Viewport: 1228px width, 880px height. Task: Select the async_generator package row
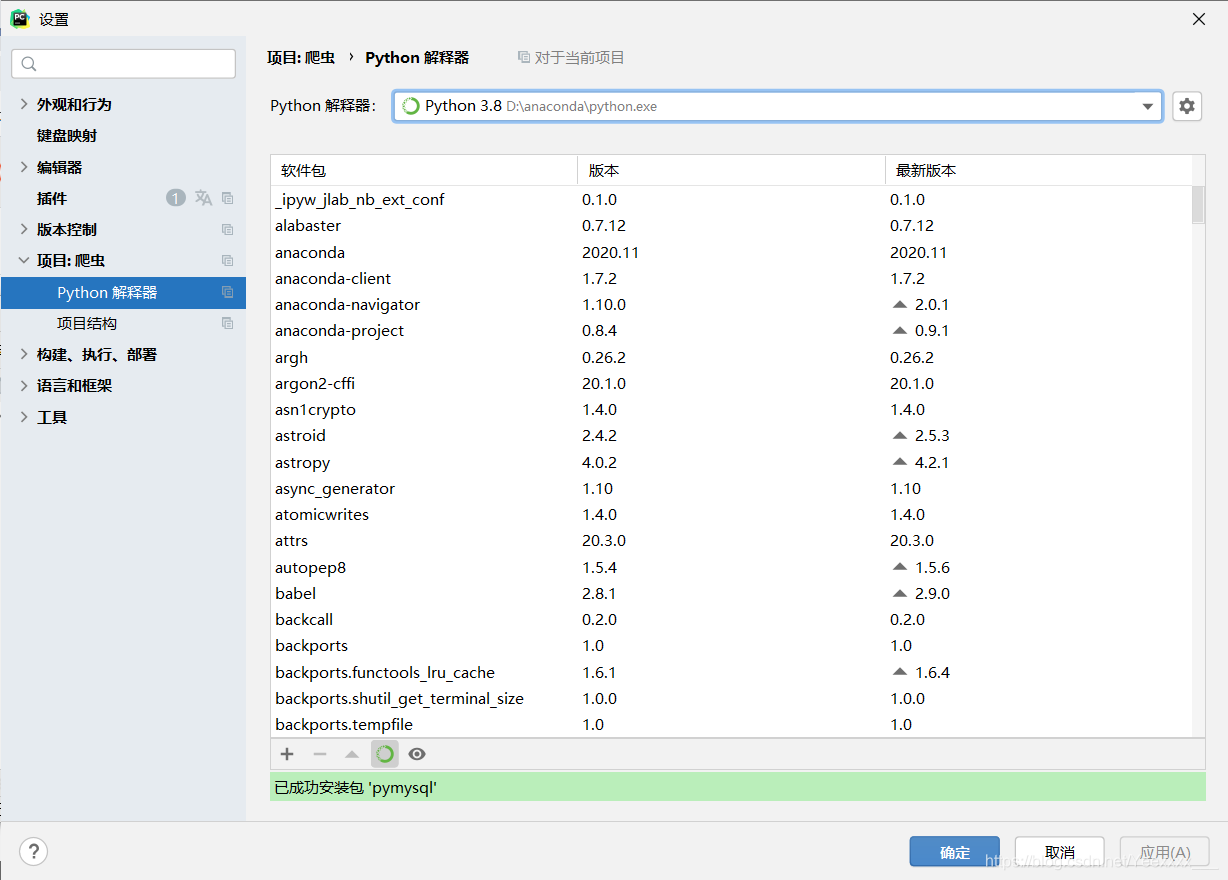click(x=731, y=488)
